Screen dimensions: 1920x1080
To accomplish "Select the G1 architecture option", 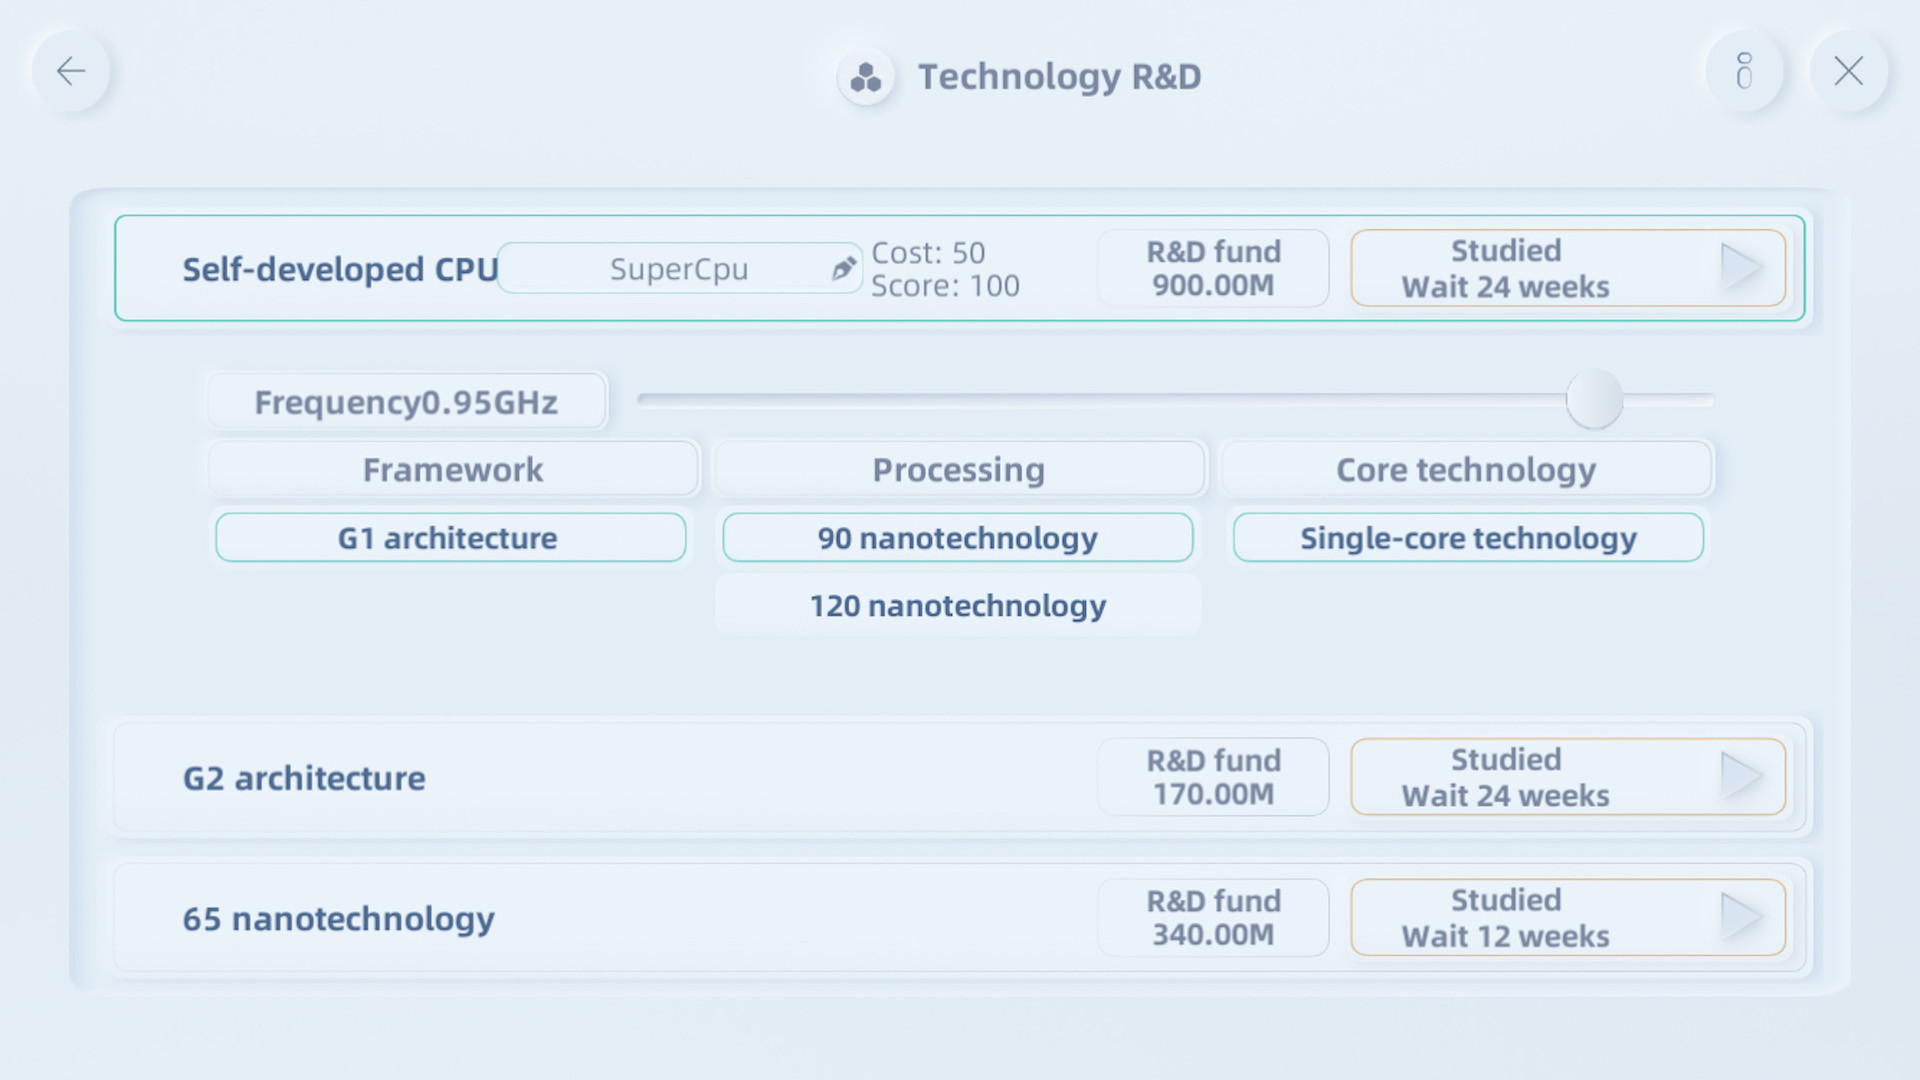I will [x=448, y=538].
